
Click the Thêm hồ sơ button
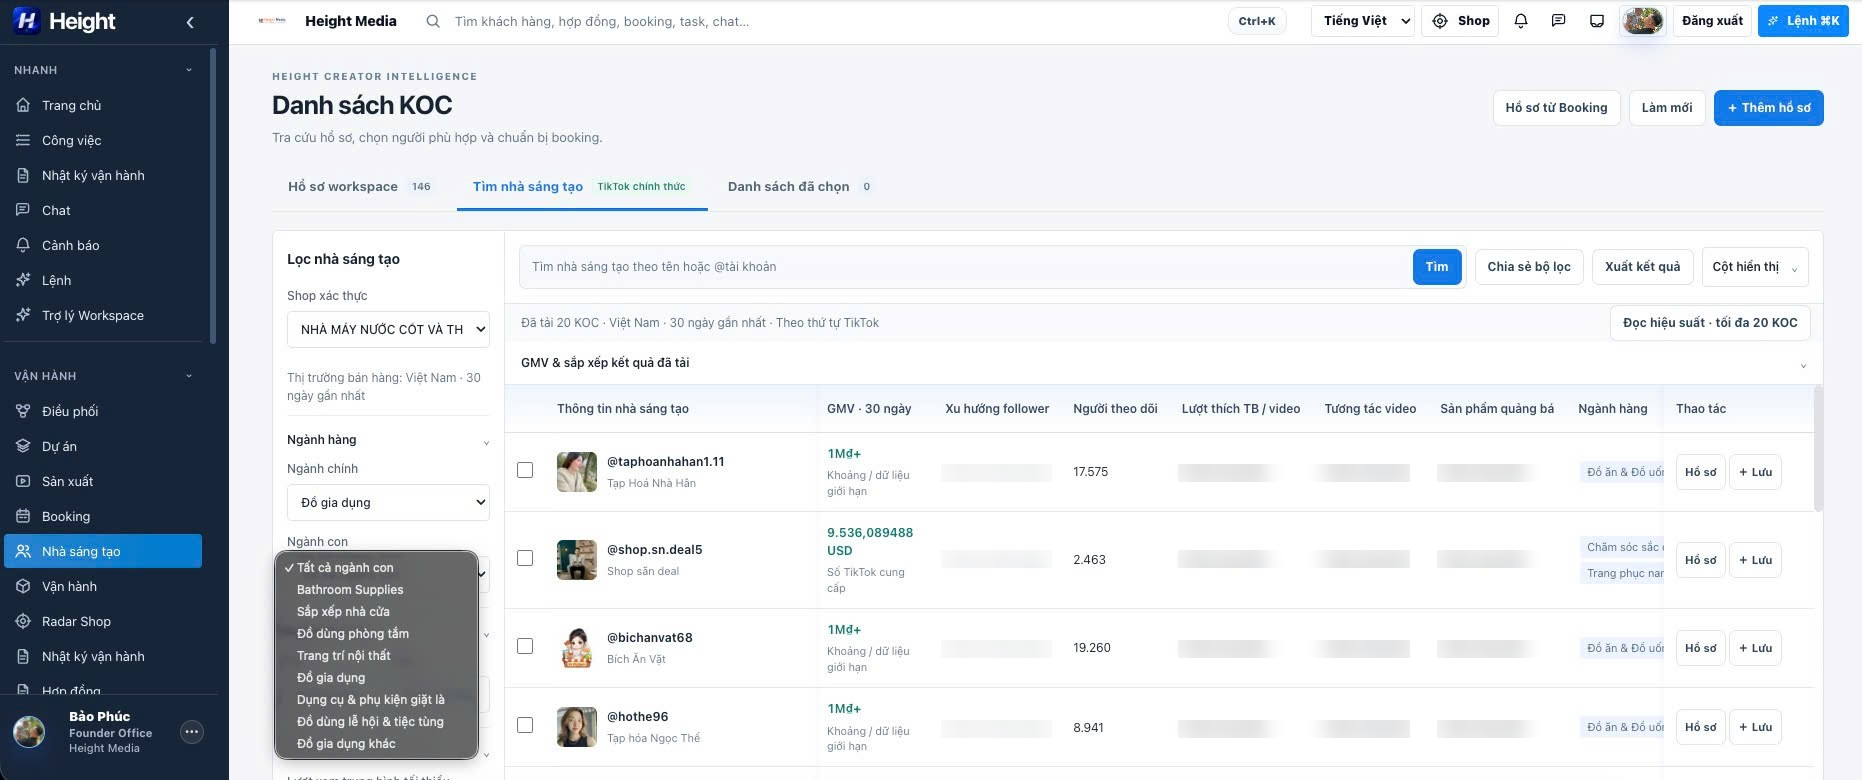(1768, 108)
